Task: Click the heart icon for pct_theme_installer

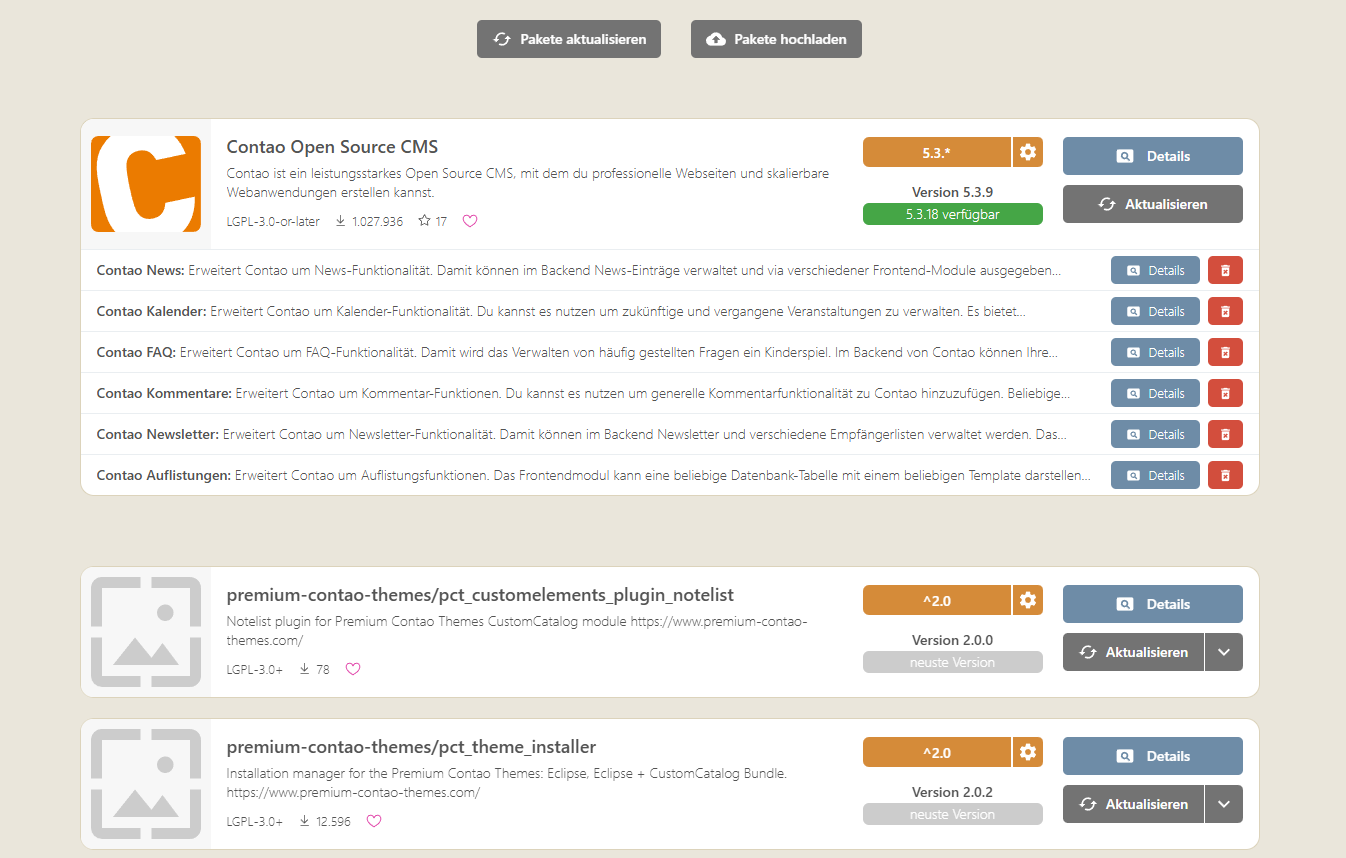Action: tap(374, 821)
